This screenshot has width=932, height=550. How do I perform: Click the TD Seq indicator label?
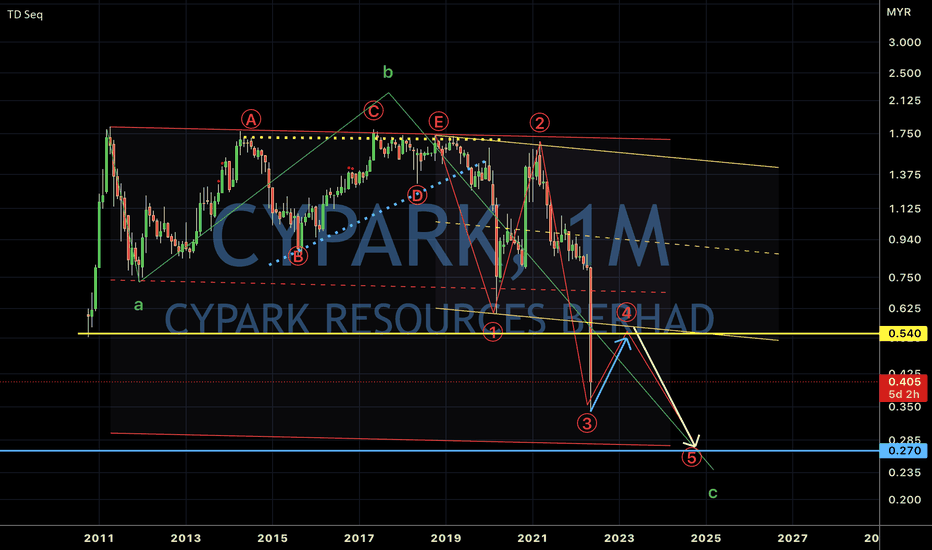pos(25,14)
